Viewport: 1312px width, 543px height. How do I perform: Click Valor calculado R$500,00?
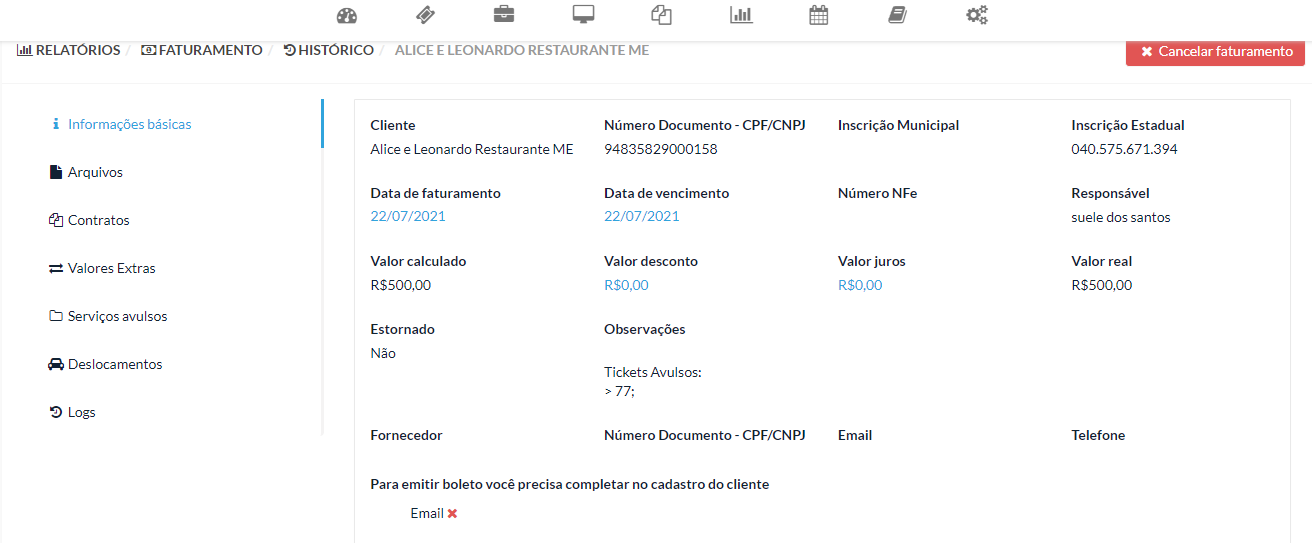coord(401,285)
